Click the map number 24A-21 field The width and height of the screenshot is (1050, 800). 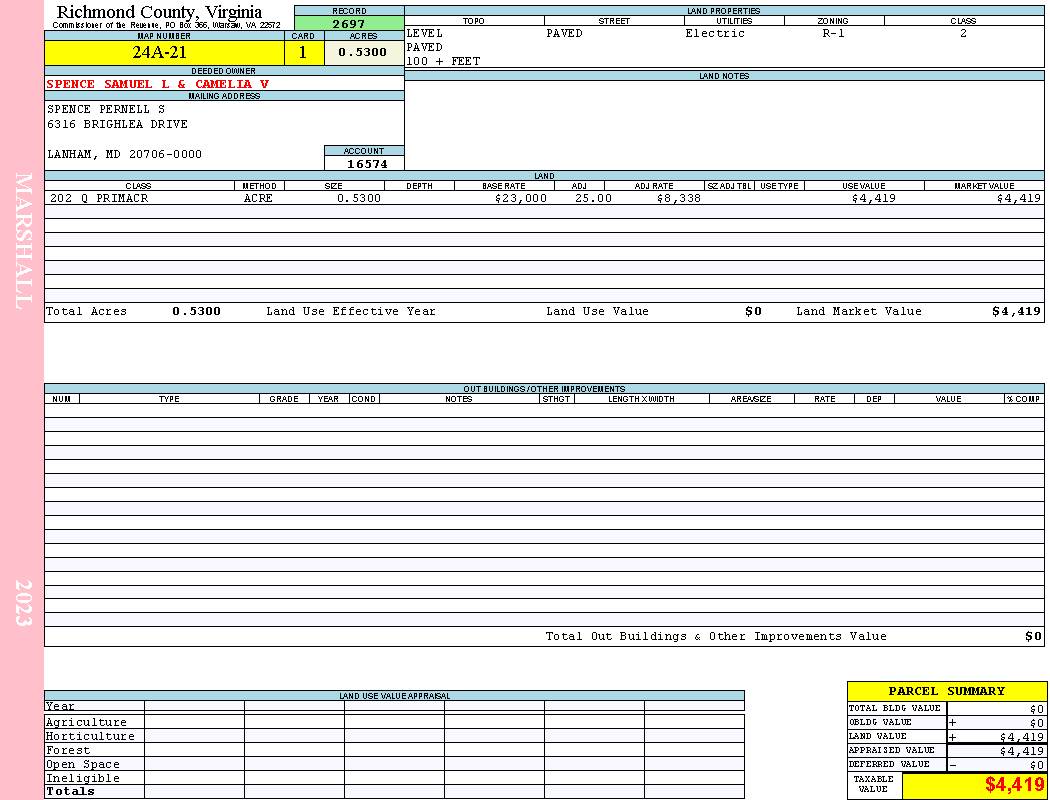click(x=164, y=52)
